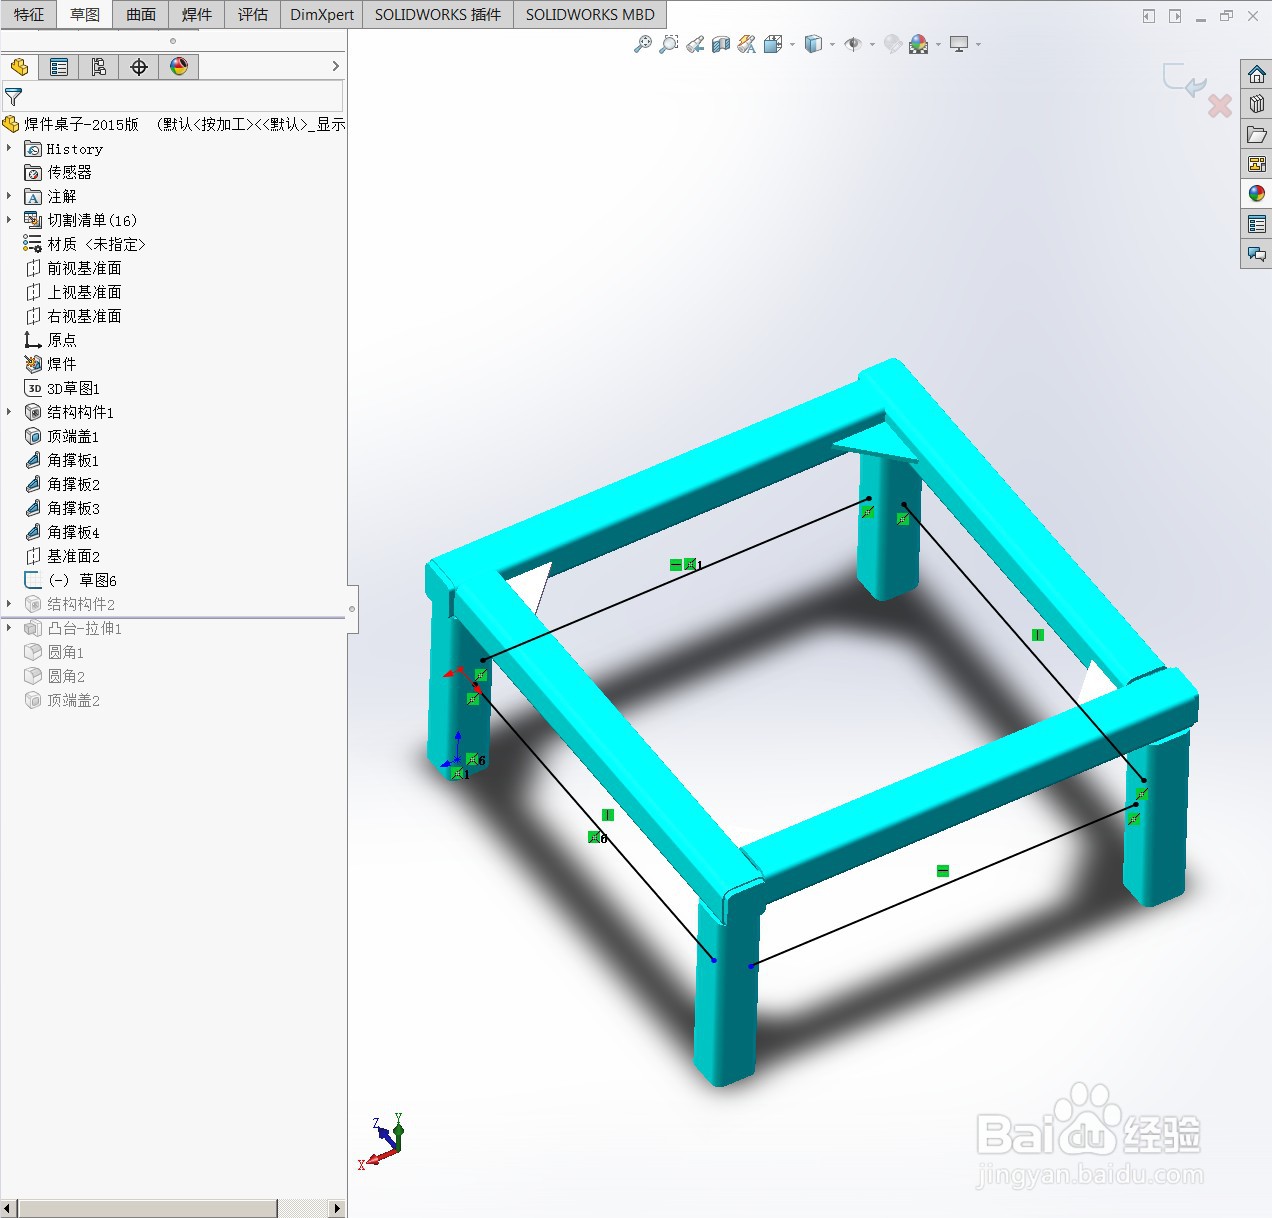Open the SOLIDWORKS MBD tab
Image resolution: width=1272 pixels, height=1218 pixels.
[590, 15]
